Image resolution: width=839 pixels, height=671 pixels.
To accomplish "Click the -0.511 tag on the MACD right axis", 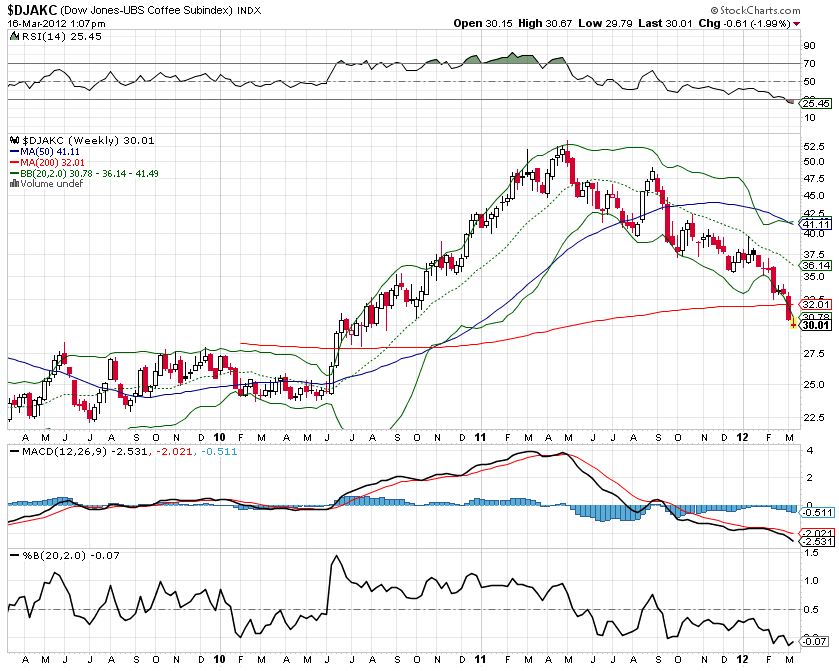I will (x=816, y=513).
